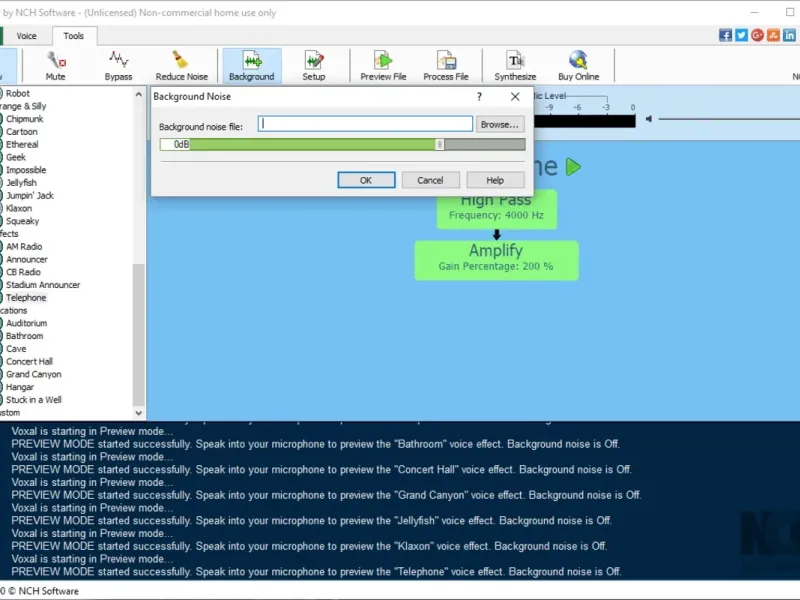Select the Jumpin' Jack voice
The width and height of the screenshot is (800, 600).
pos(30,195)
